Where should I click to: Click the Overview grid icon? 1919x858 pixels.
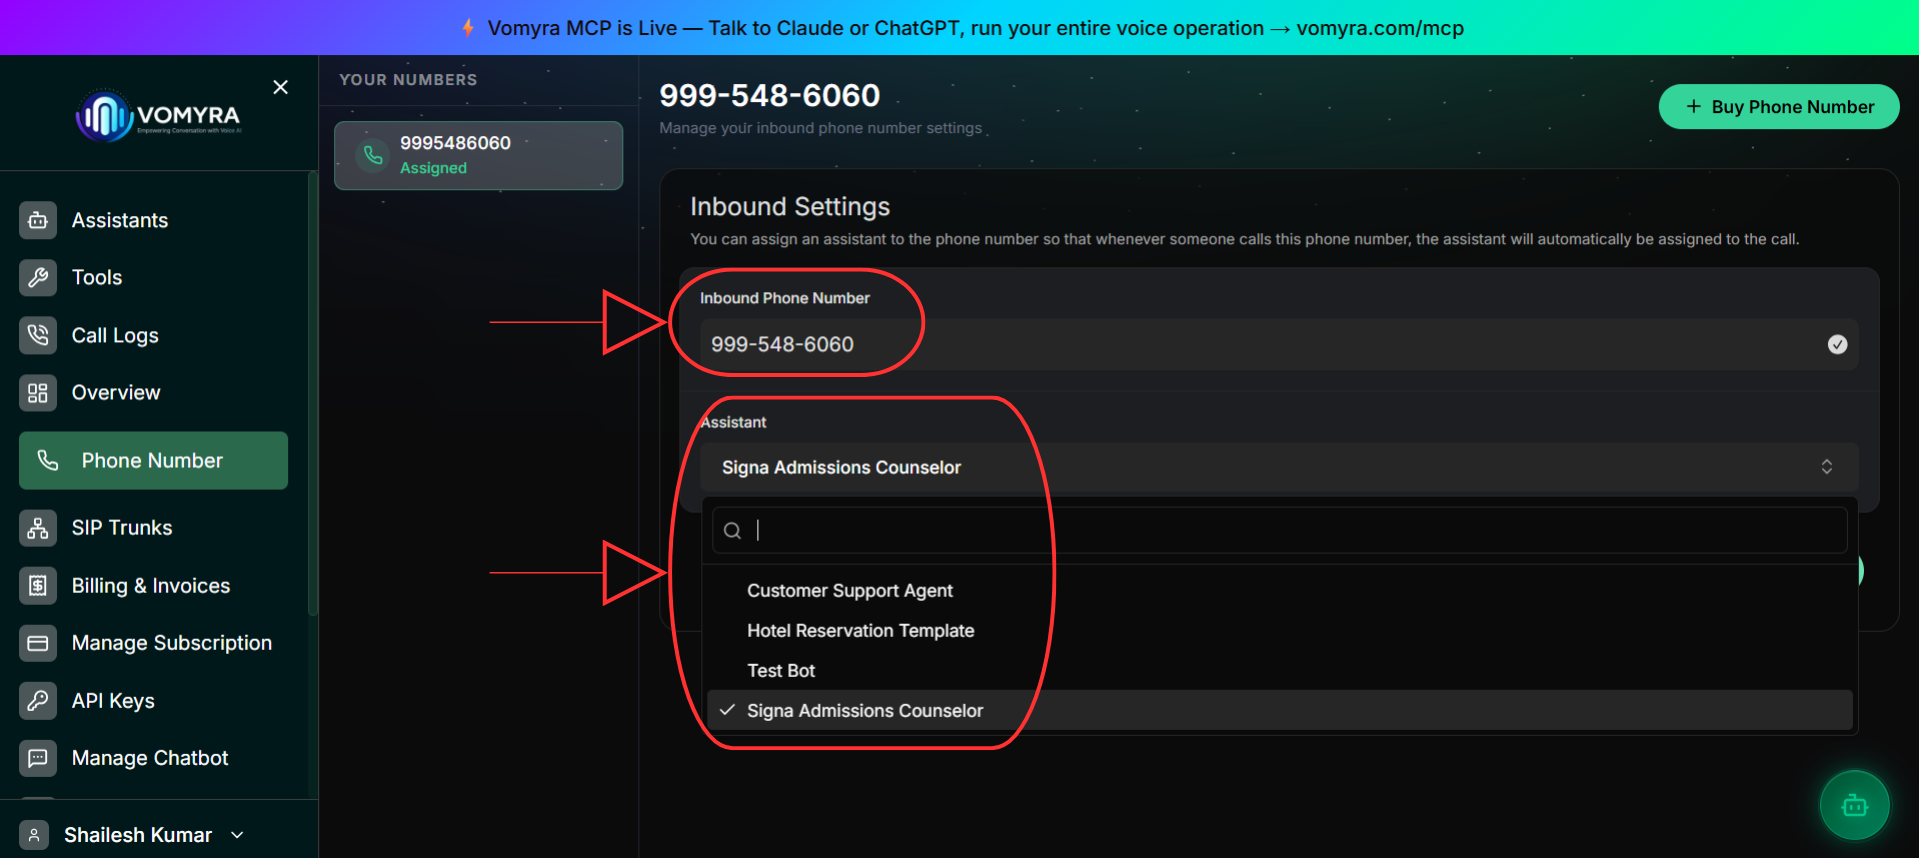tap(38, 392)
